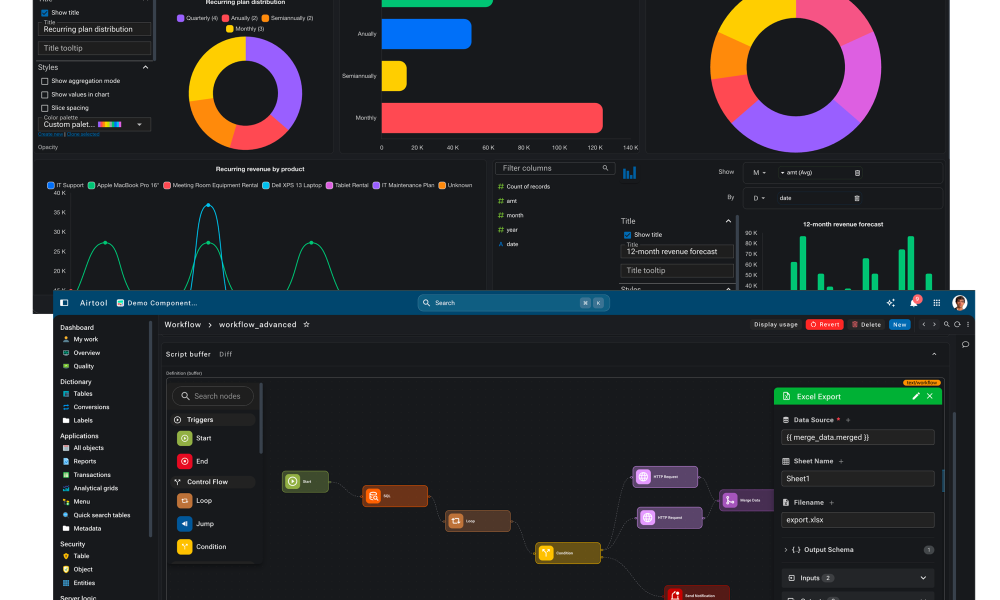Click the Filename input field export.xlsx
The height and width of the screenshot is (600, 1000).
click(x=857, y=520)
